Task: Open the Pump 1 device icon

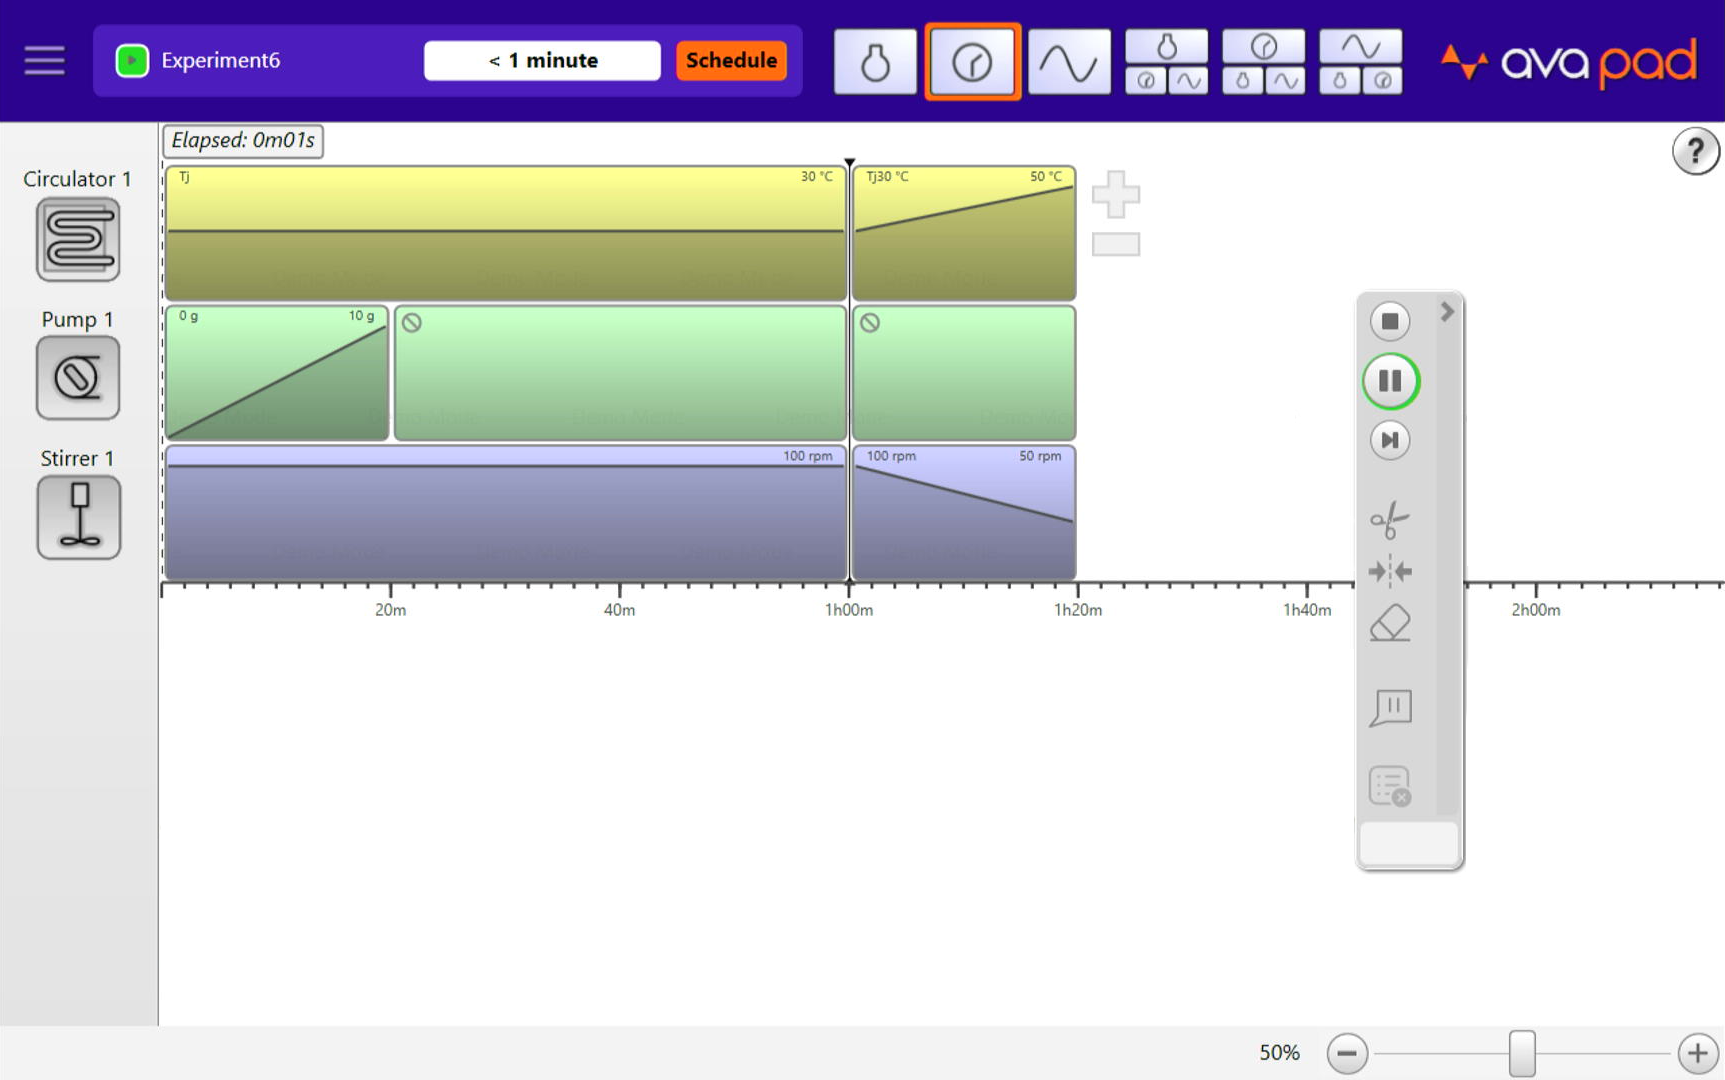Action: point(78,378)
